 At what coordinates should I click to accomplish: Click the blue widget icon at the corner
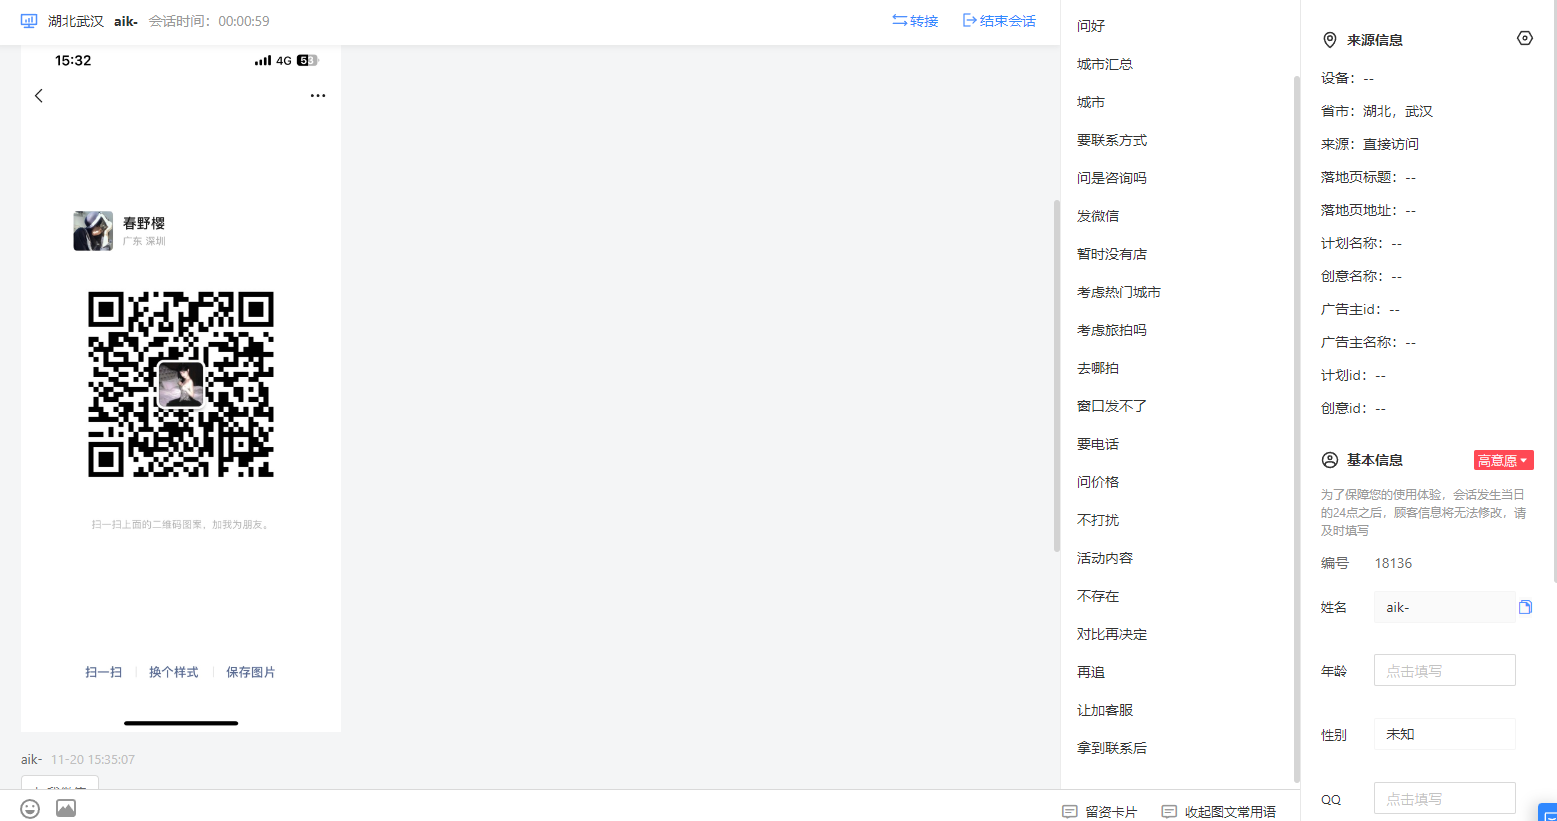tap(1548, 812)
